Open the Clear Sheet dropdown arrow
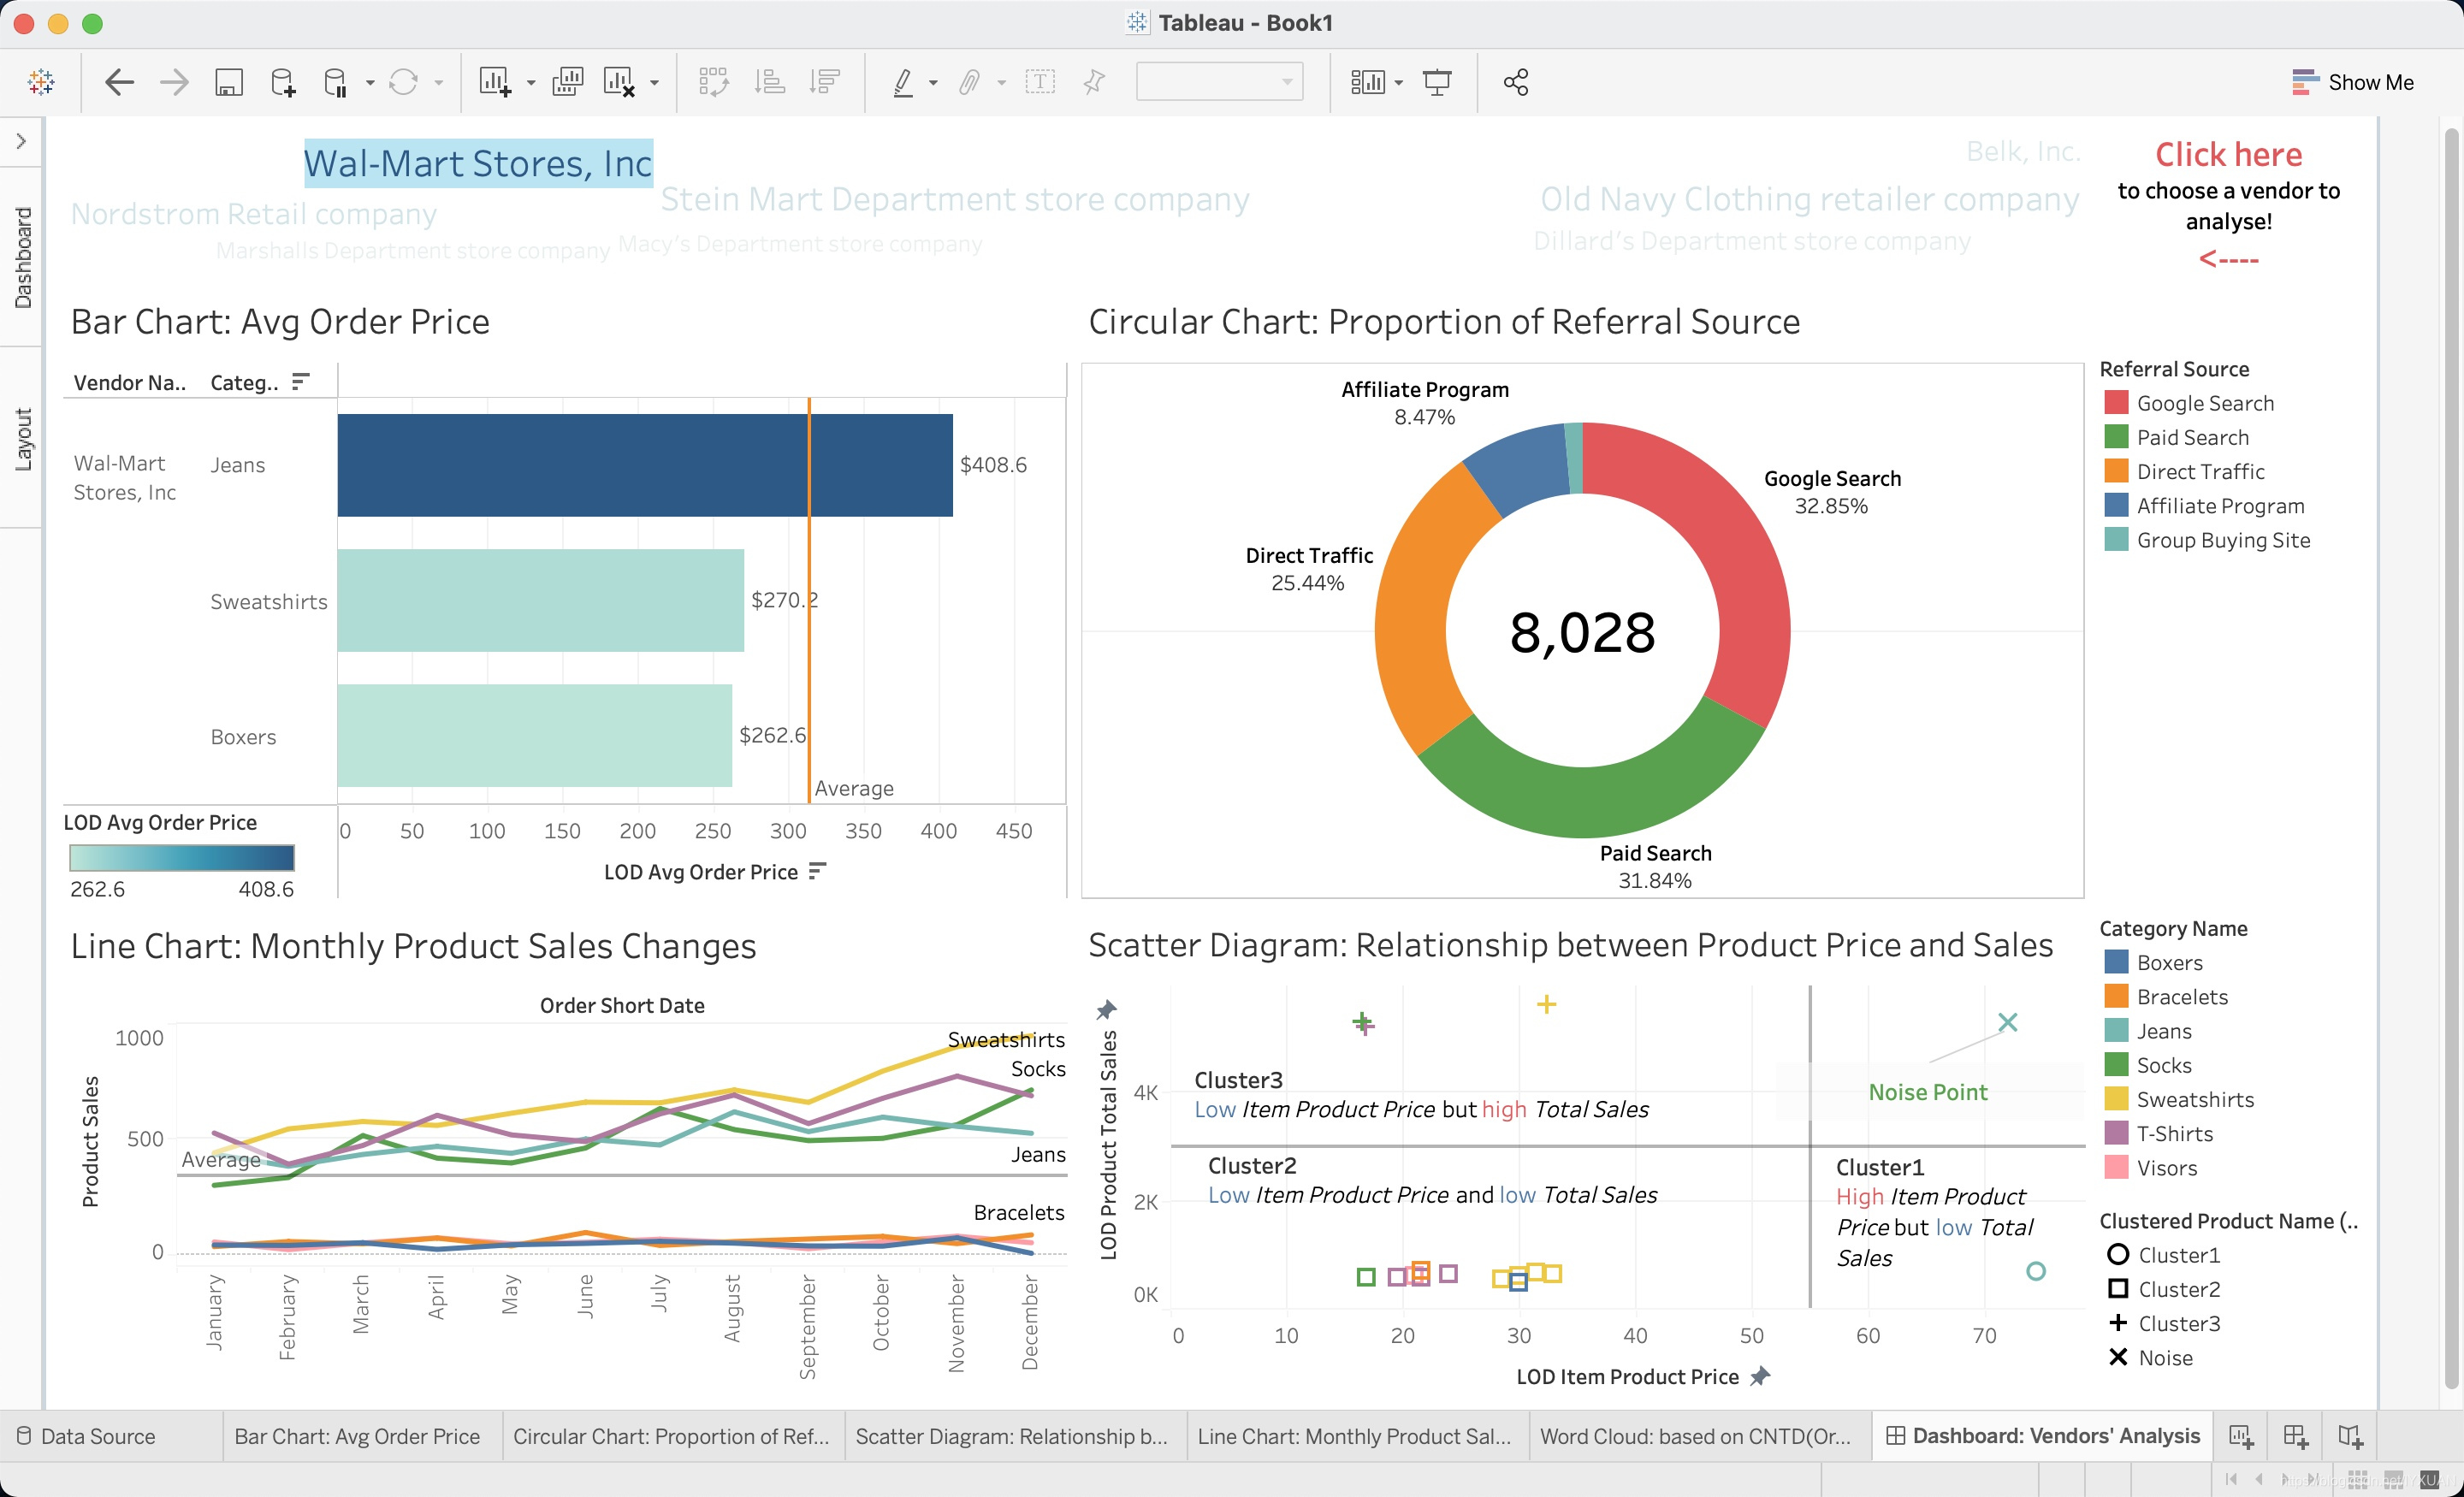The height and width of the screenshot is (1497, 2464). [654, 83]
